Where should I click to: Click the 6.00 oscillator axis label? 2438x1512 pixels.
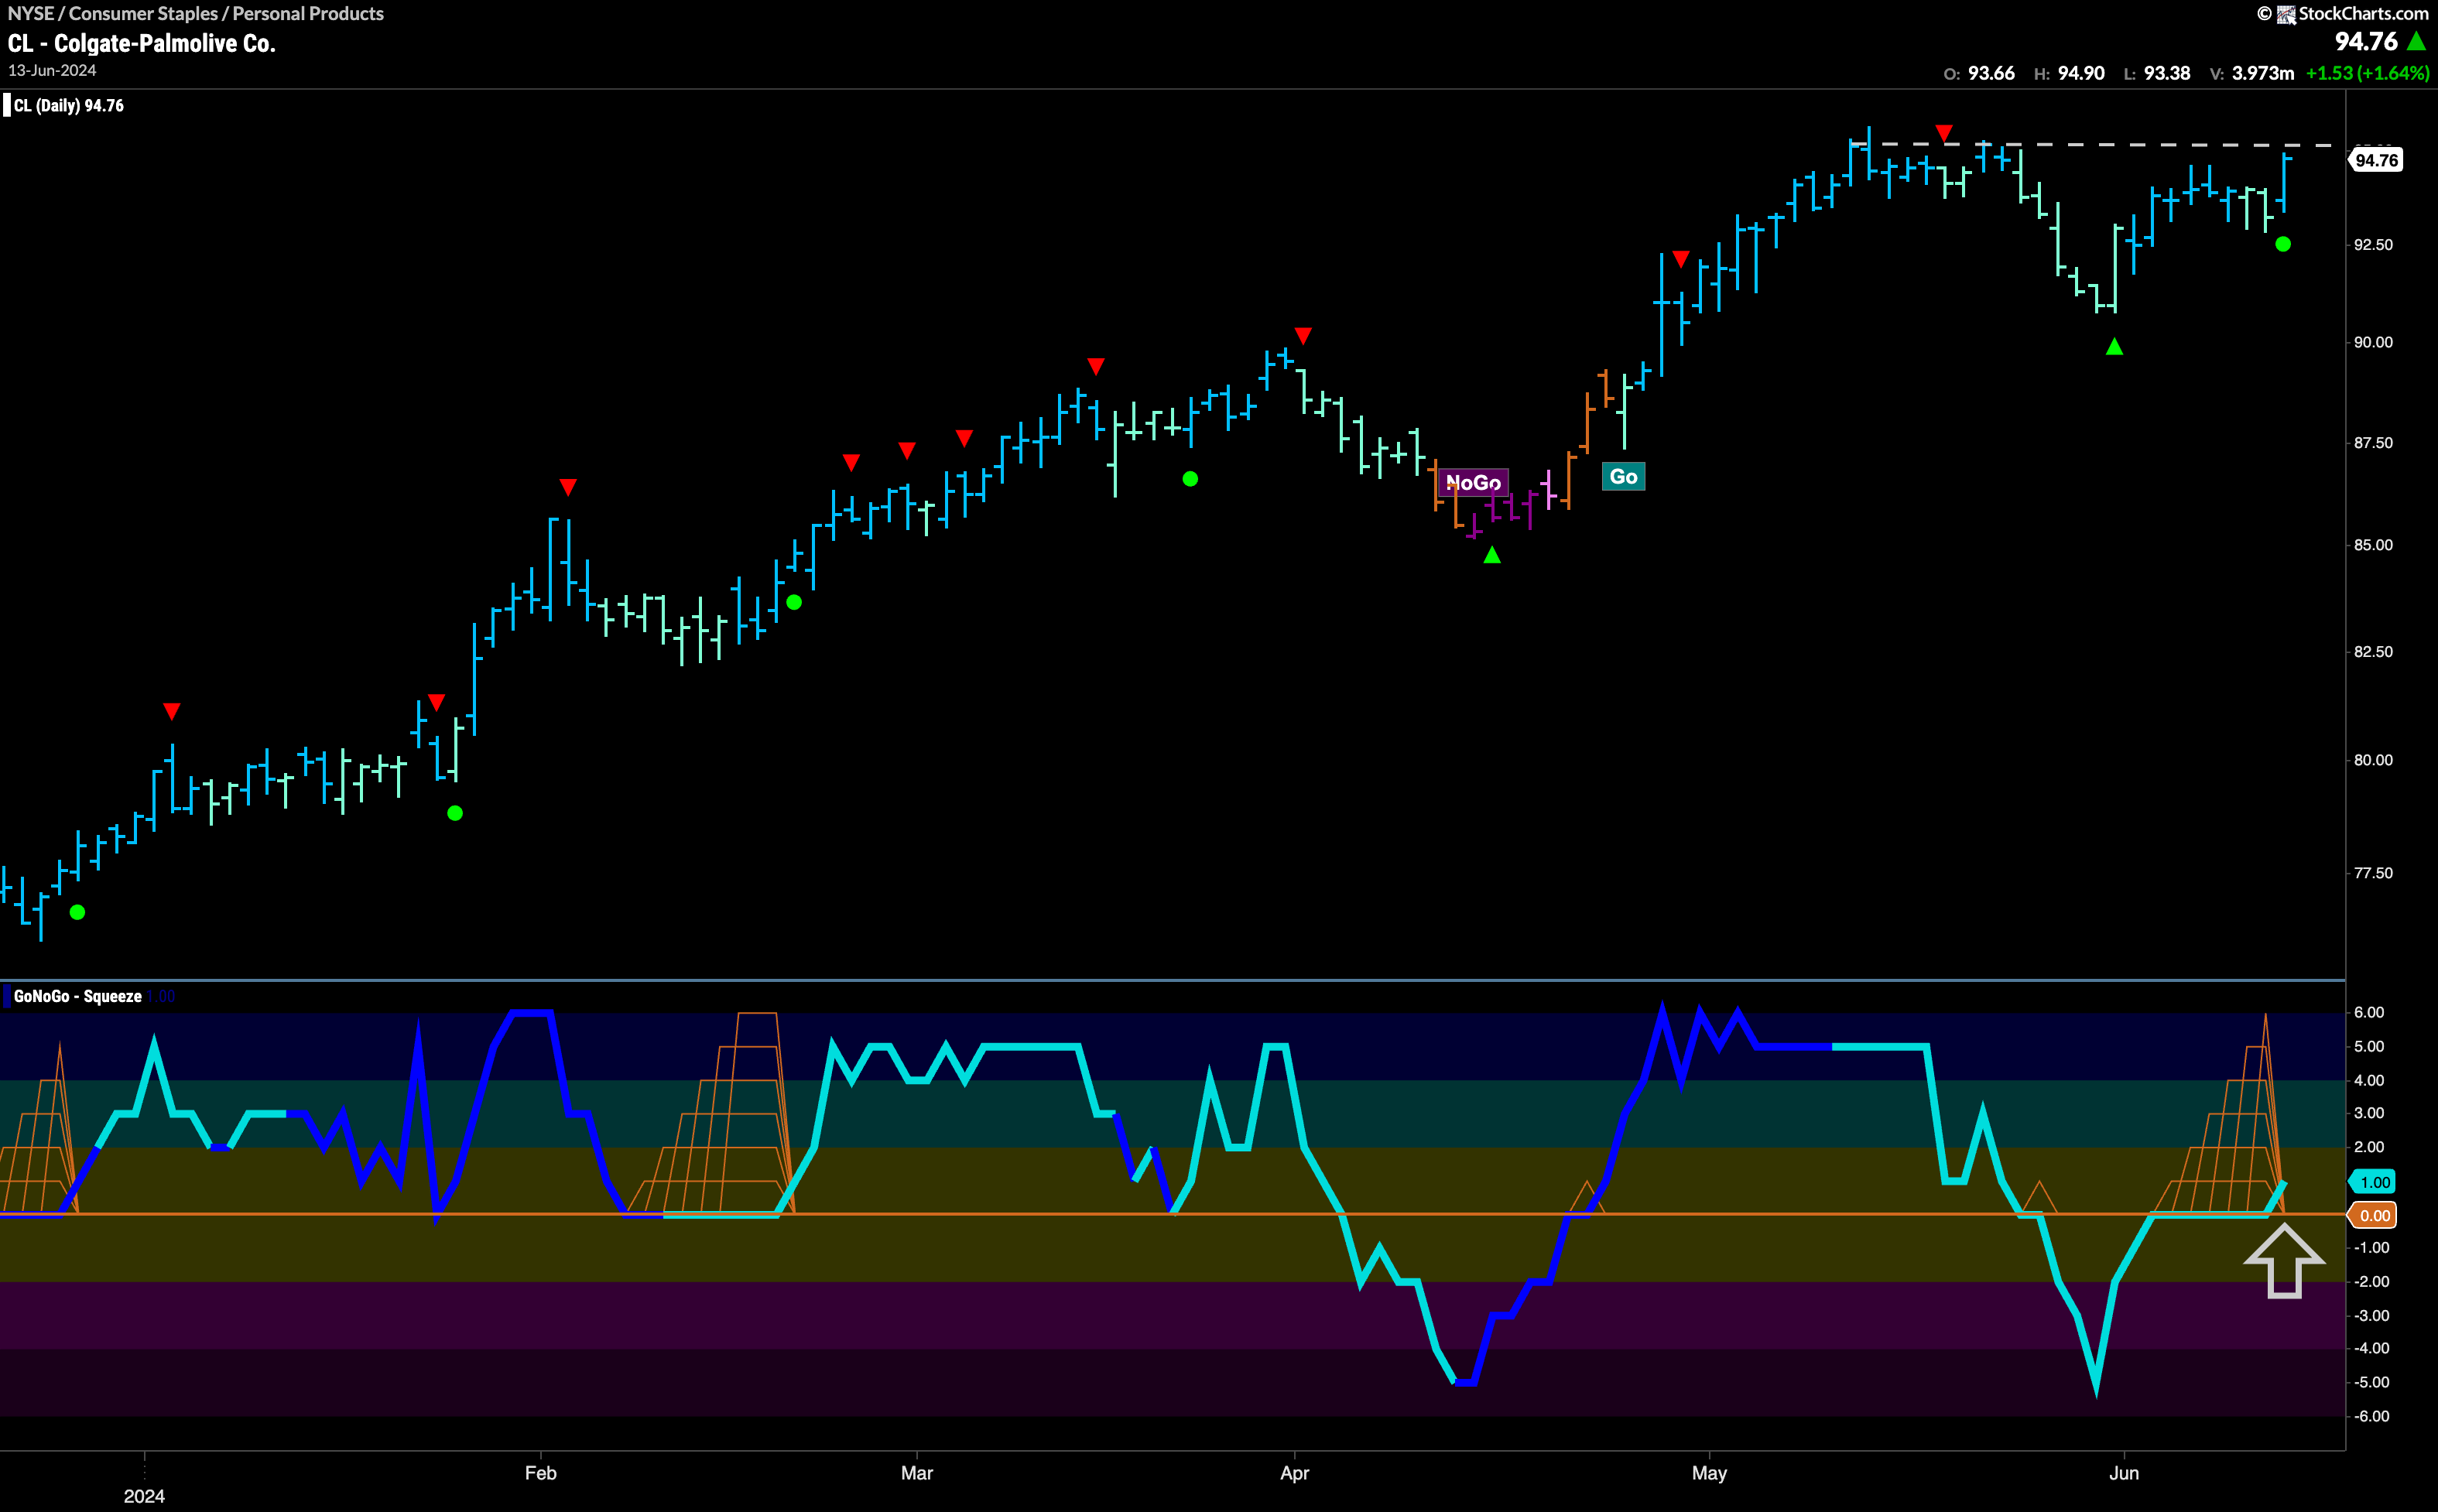pyautogui.click(x=2369, y=1013)
